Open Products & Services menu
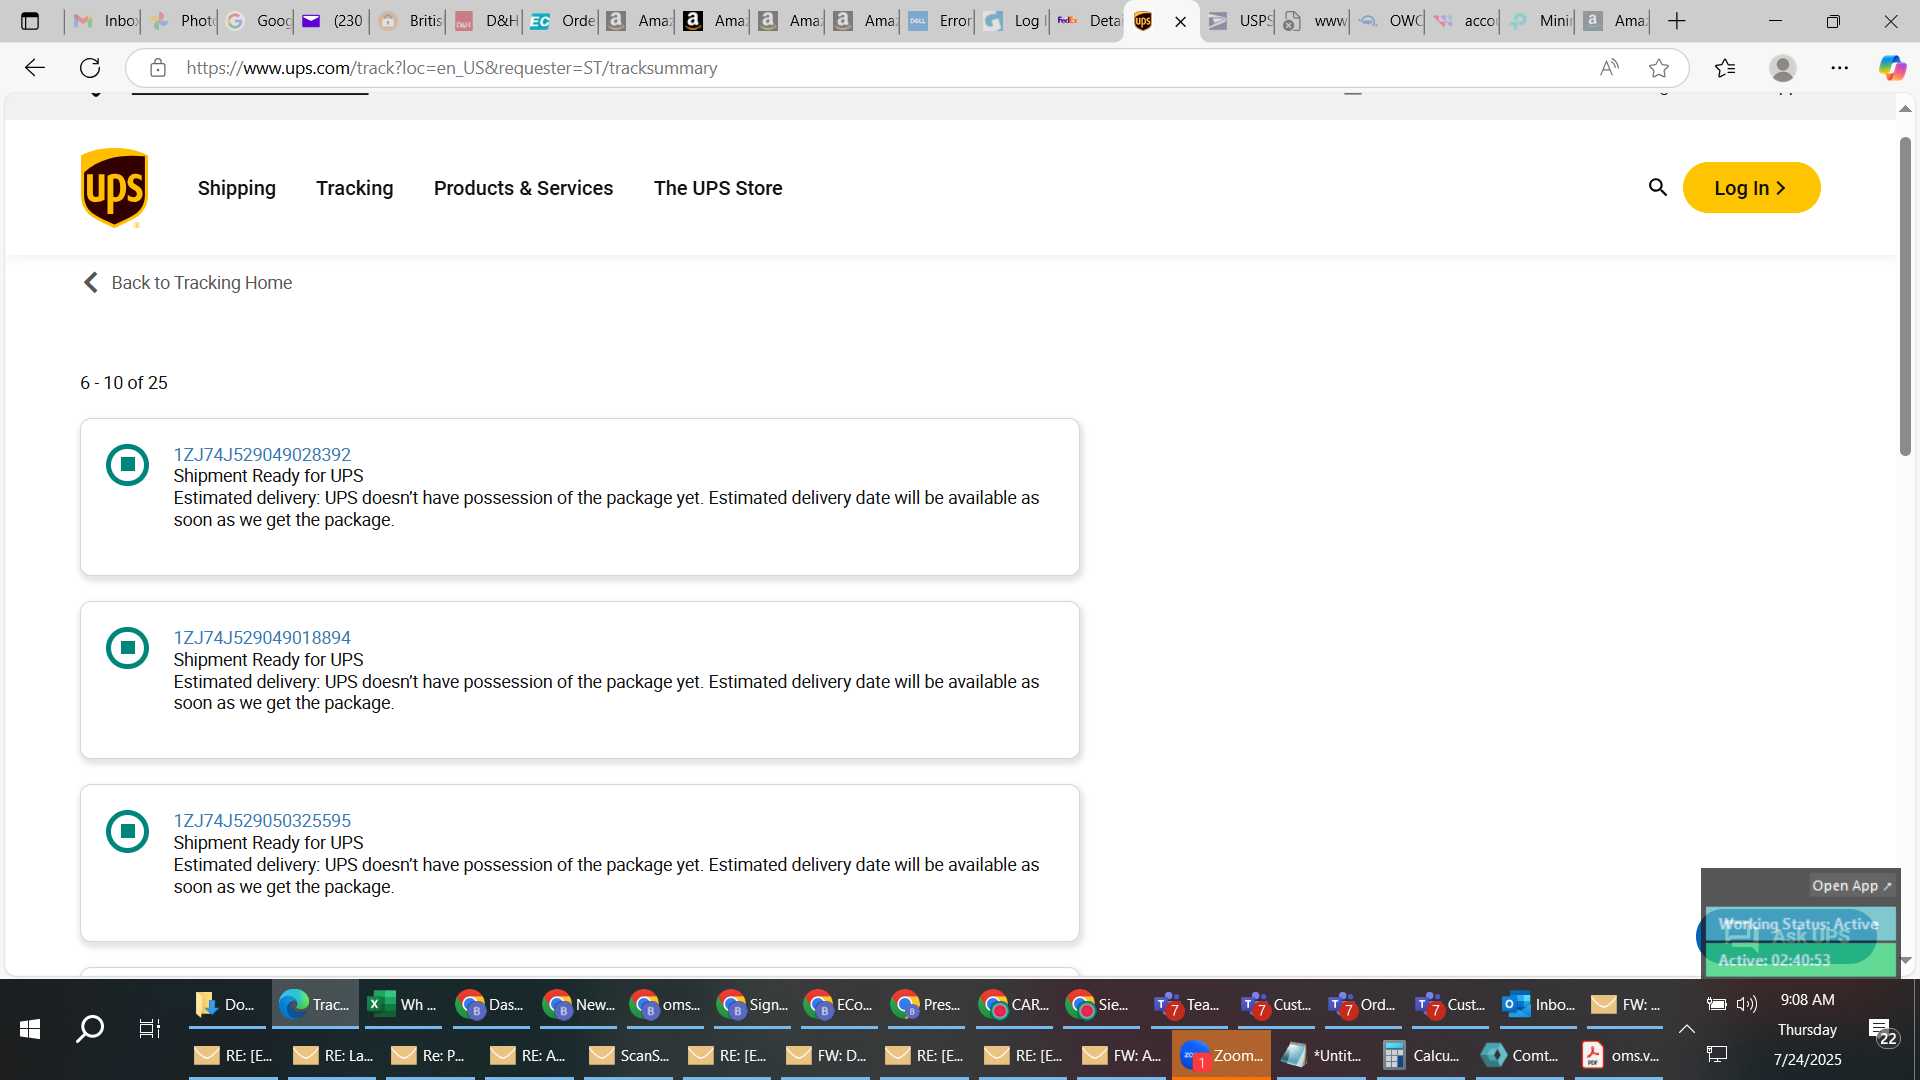Image resolution: width=1920 pixels, height=1080 pixels. (x=523, y=188)
